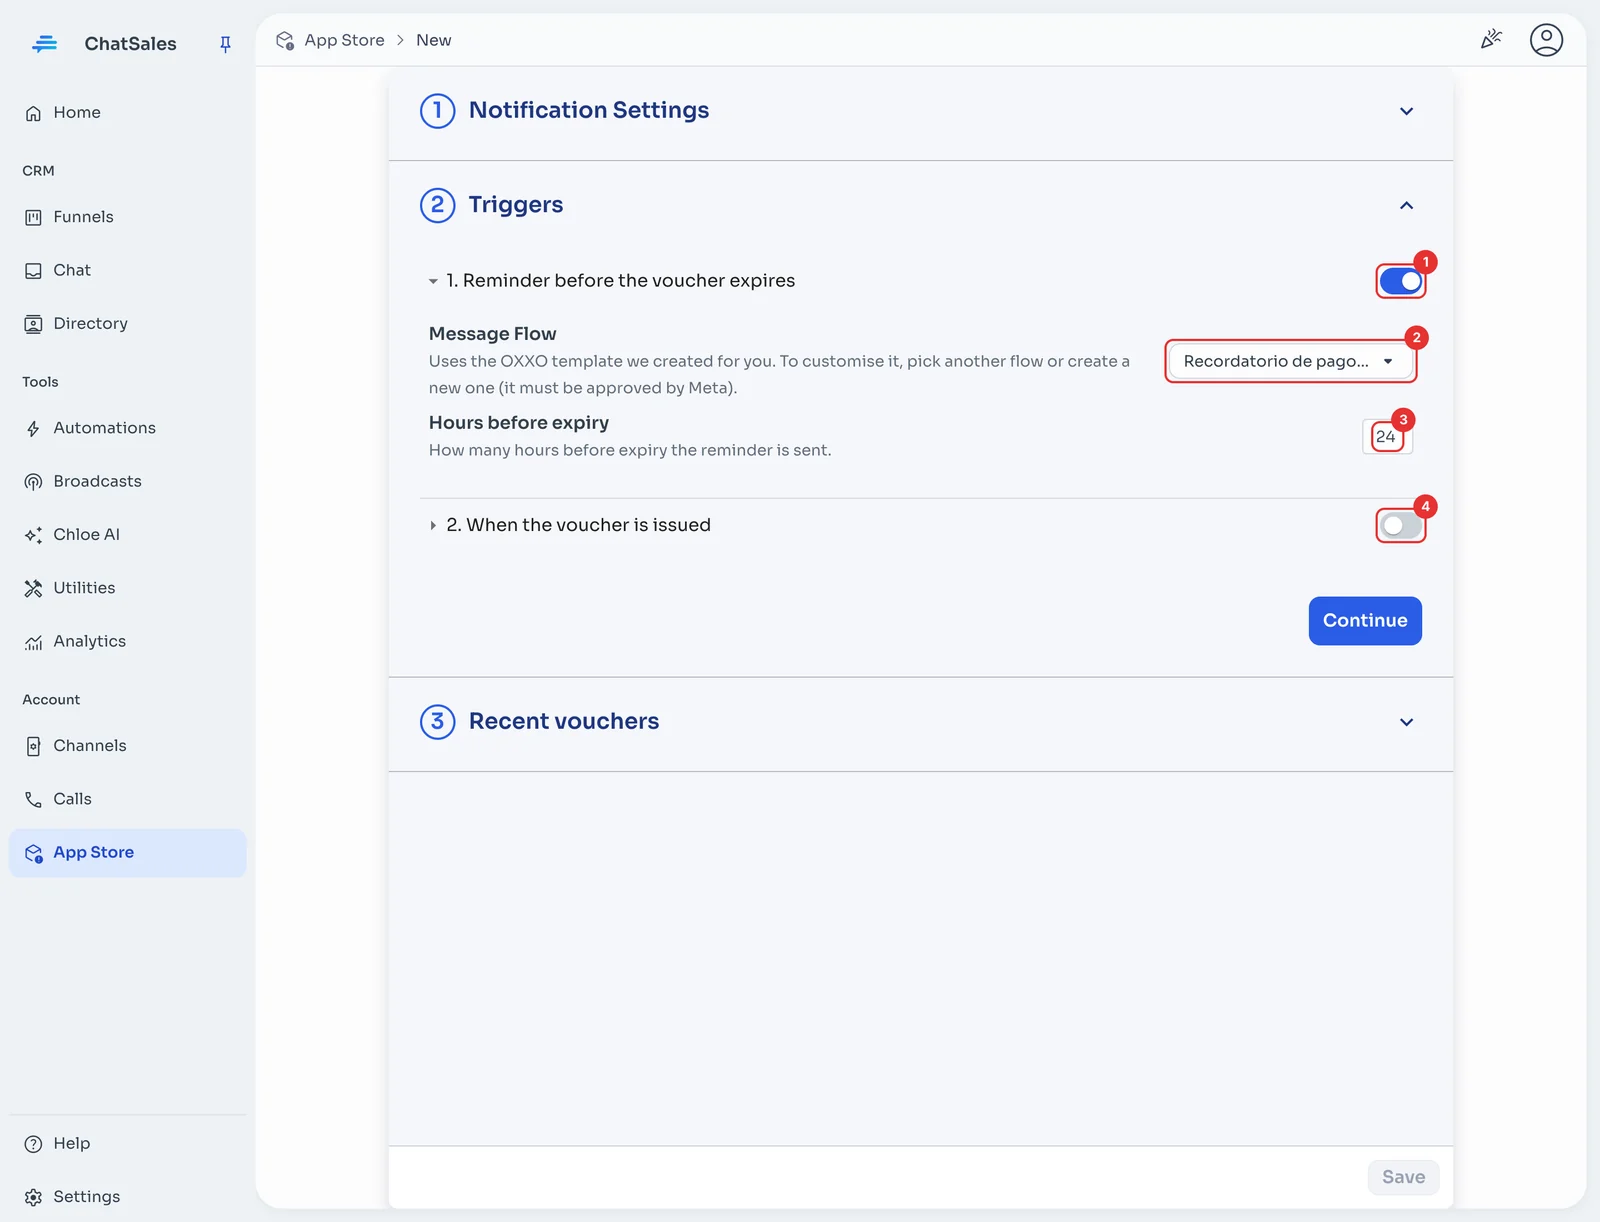The image size is (1600, 1222).
Task: Click the Notification Settings heading
Action: (x=589, y=110)
